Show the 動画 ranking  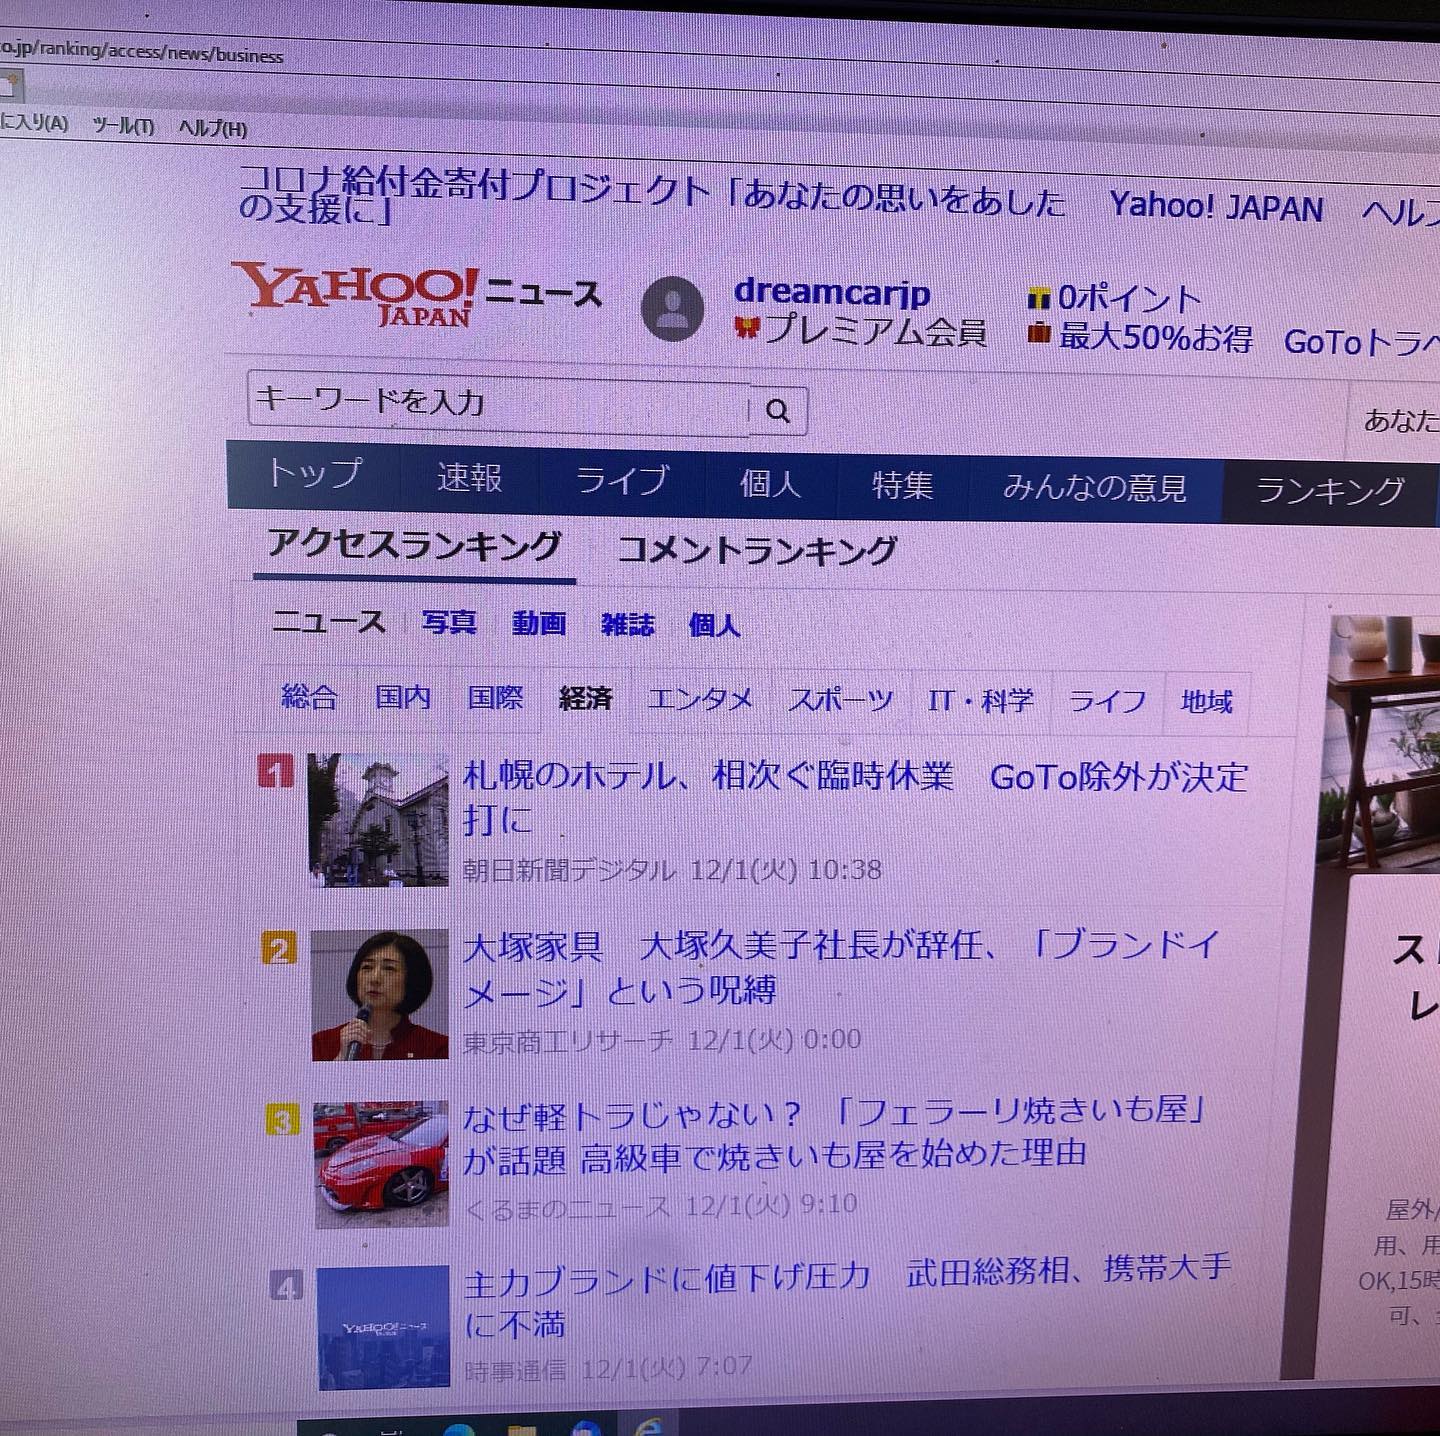pyautogui.click(x=539, y=624)
